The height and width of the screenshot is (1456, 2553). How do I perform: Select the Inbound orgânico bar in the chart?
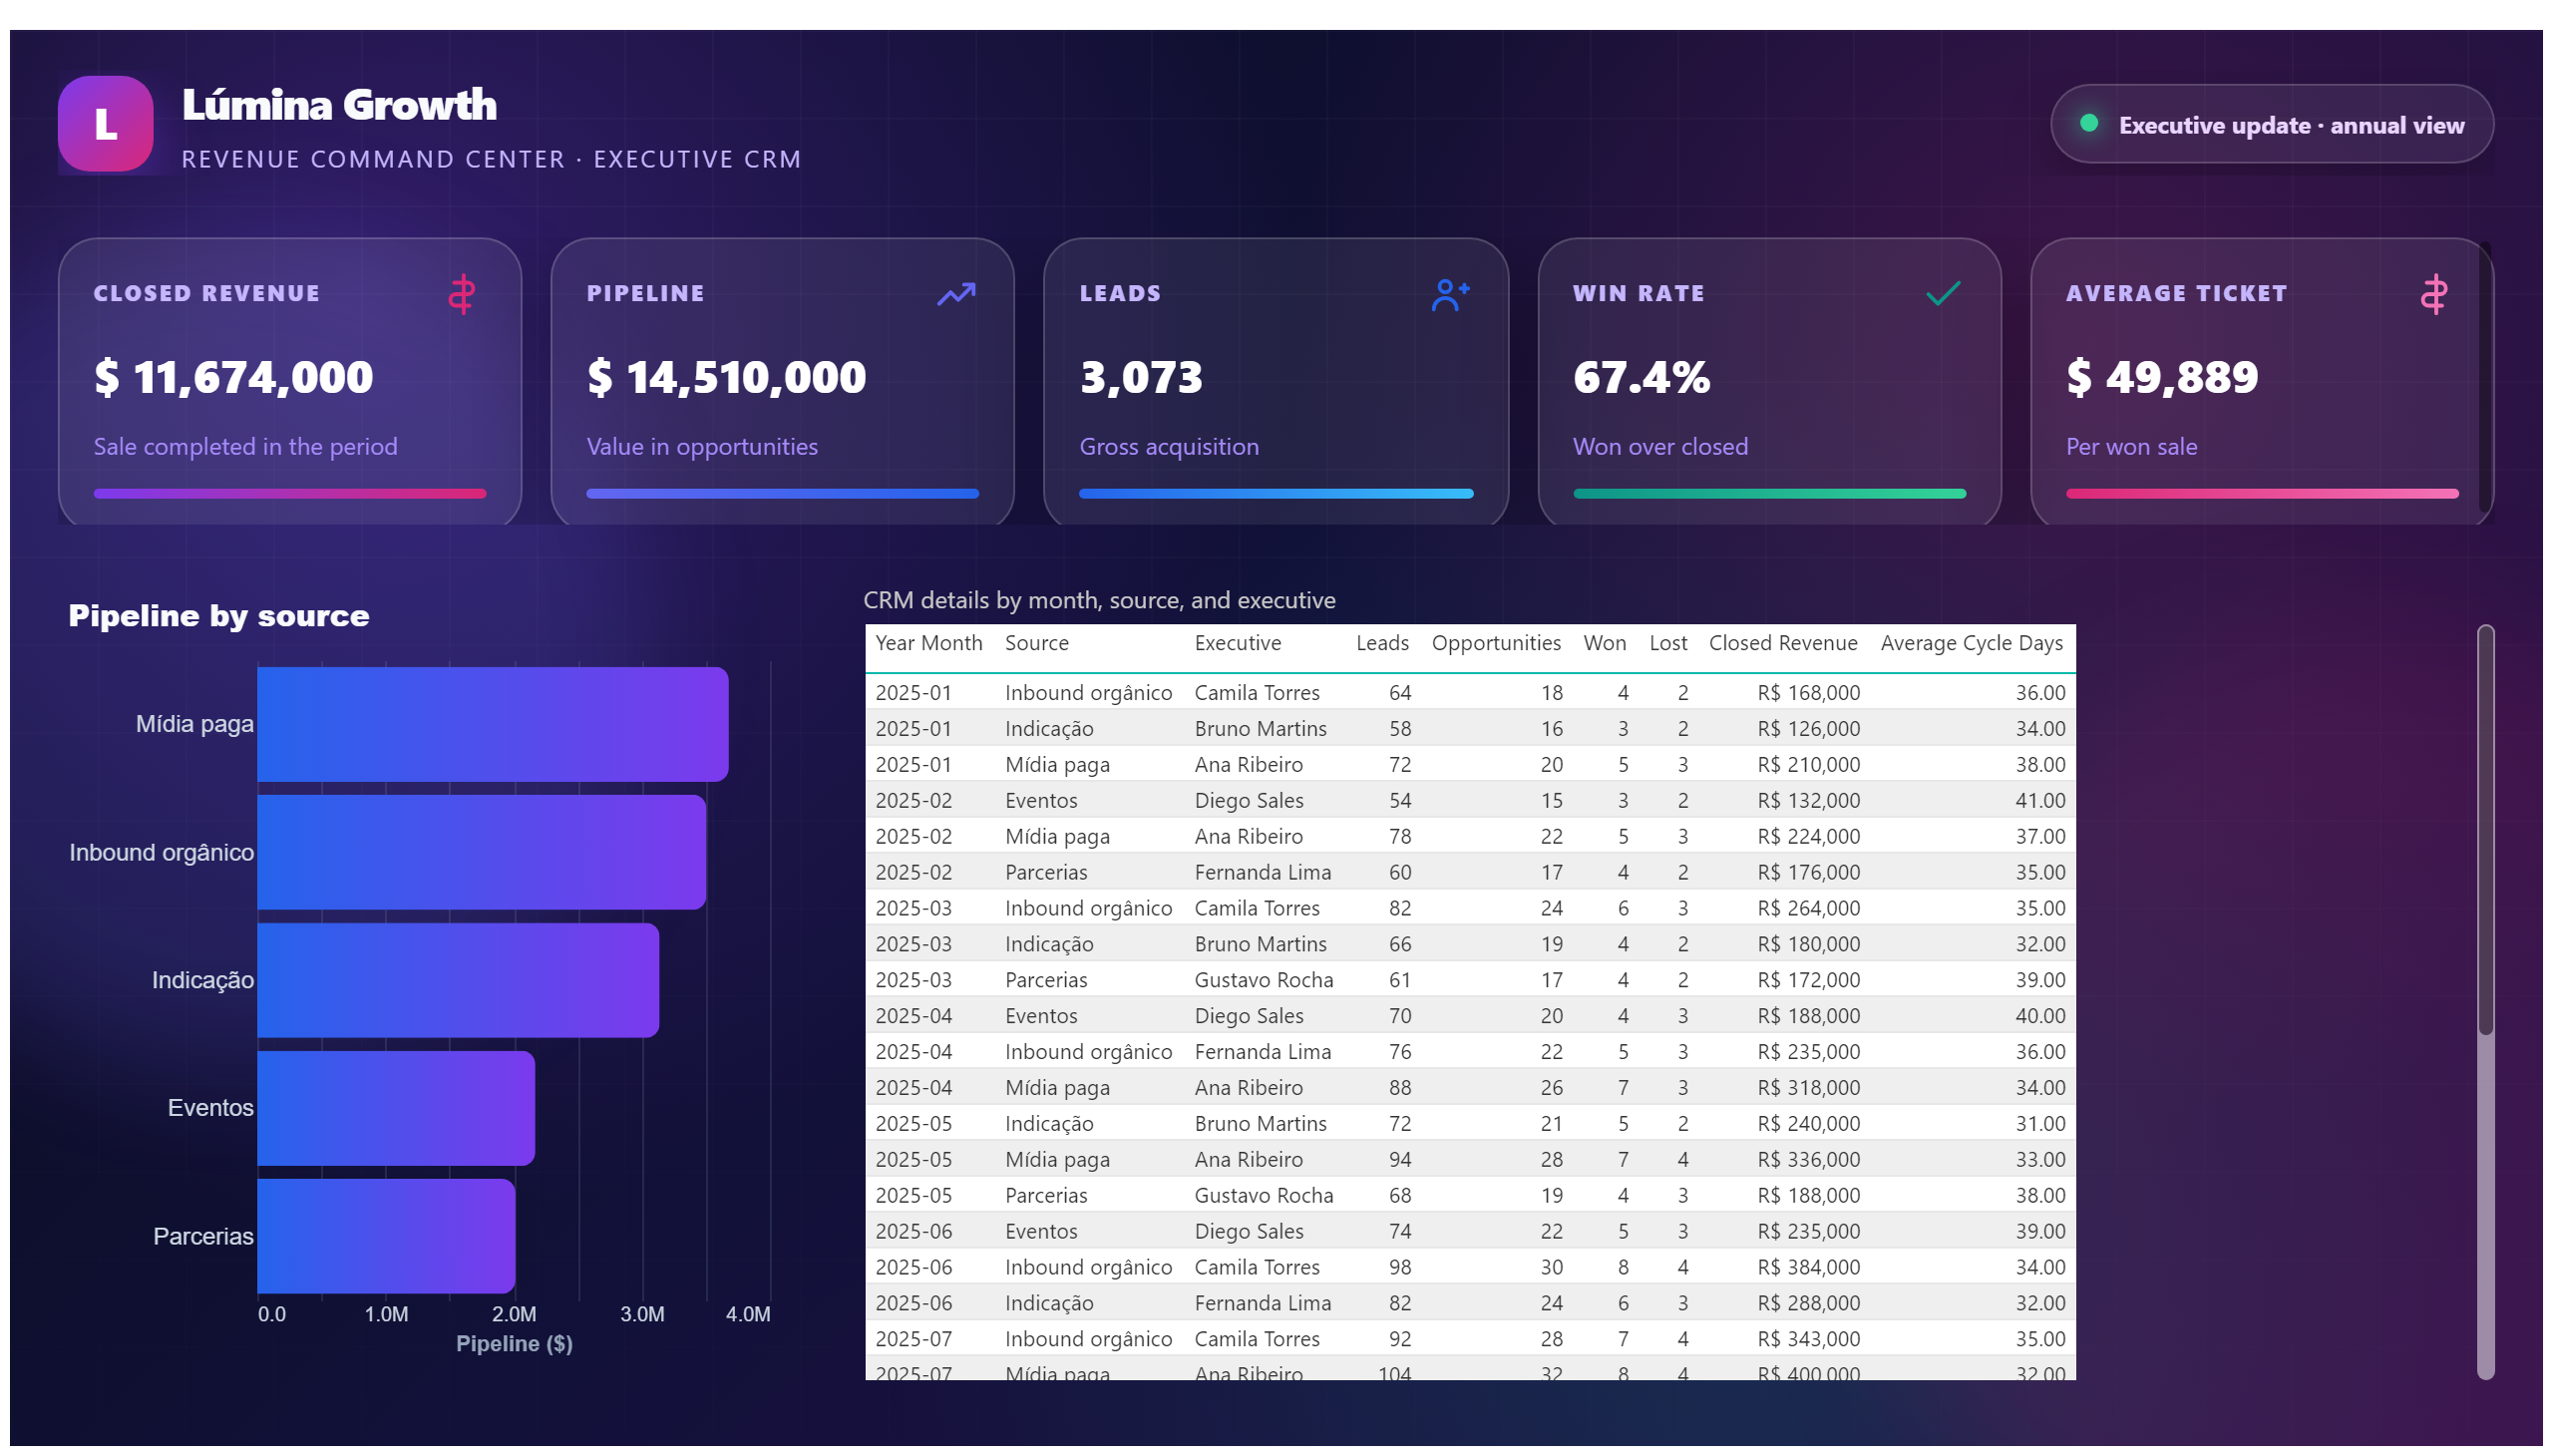point(481,852)
